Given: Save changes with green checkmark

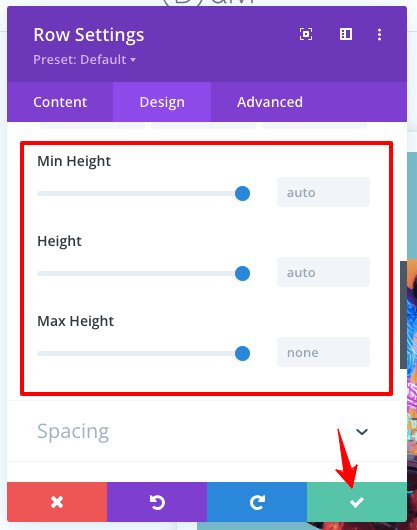Looking at the screenshot, I should 357,502.
